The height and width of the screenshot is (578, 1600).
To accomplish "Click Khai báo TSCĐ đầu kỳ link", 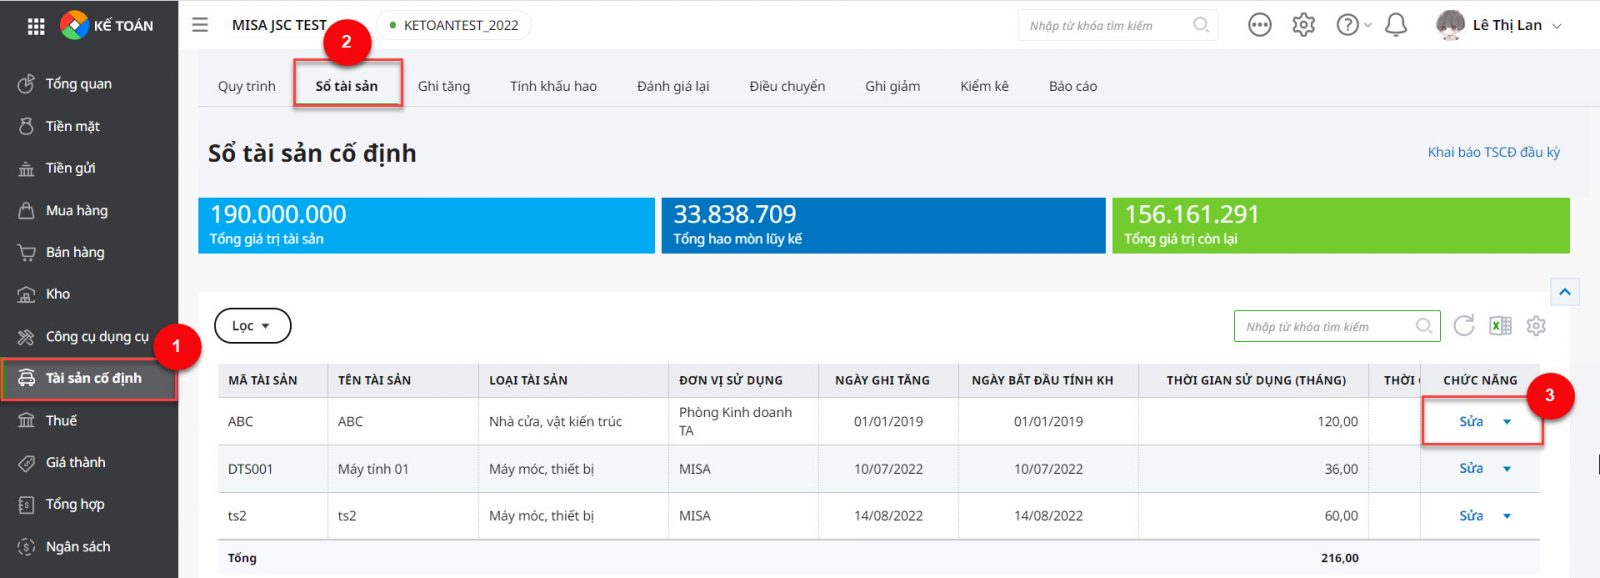I will (1493, 152).
